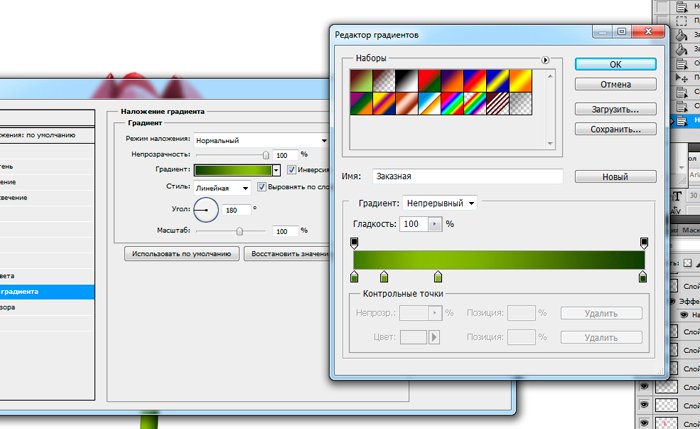The image size is (700, 429).
Task: Toggle the Инверсия checkbox
Action: pyautogui.click(x=291, y=171)
